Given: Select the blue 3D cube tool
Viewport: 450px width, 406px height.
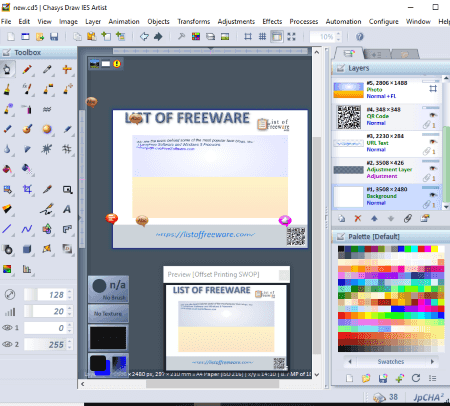Looking at the screenshot, I should (x=27, y=249).
